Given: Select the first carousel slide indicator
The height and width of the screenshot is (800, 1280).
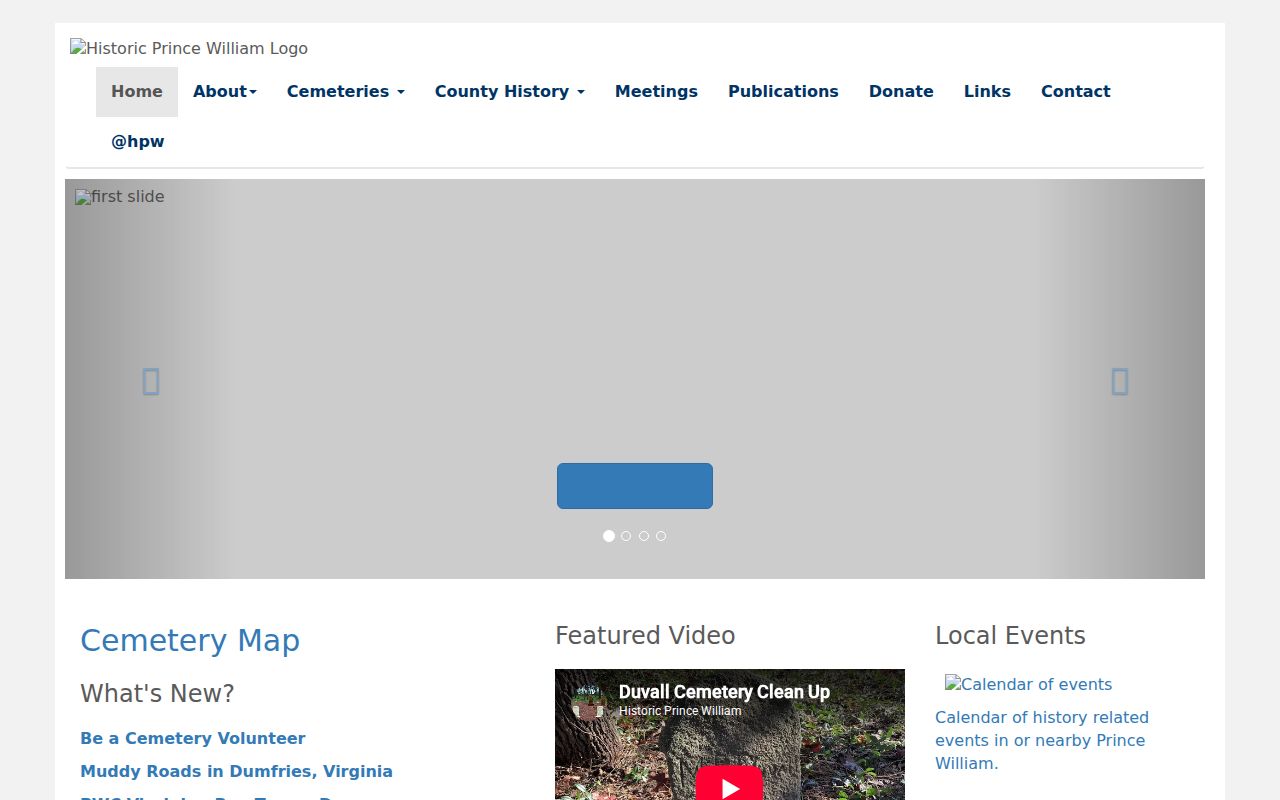Looking at the screenshot, I should 609,536.
